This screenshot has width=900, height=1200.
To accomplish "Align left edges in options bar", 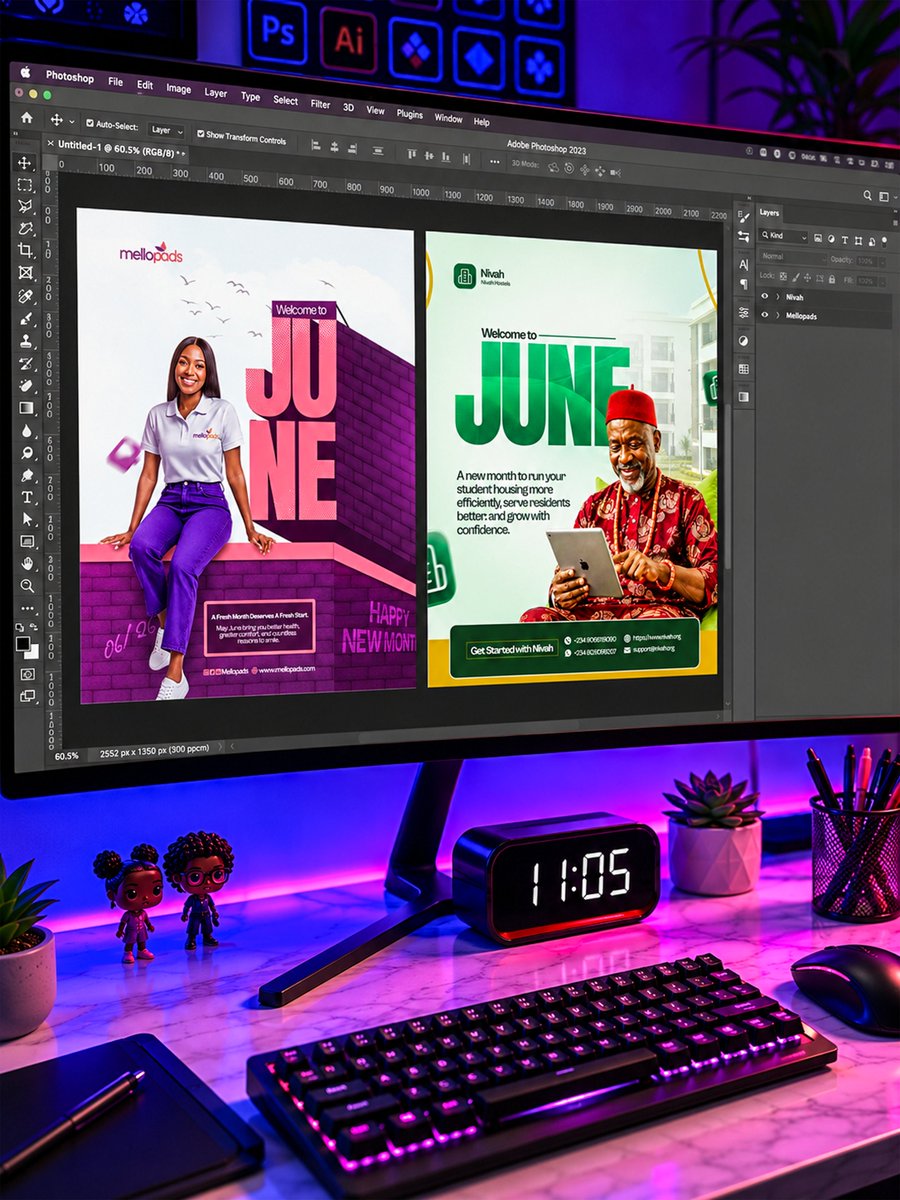I will [x=318, y=144].
